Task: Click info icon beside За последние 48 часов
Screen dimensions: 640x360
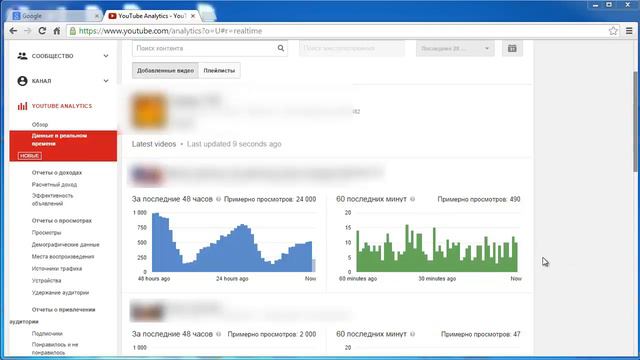Action: pyautogui.click(x=218, y=199)
